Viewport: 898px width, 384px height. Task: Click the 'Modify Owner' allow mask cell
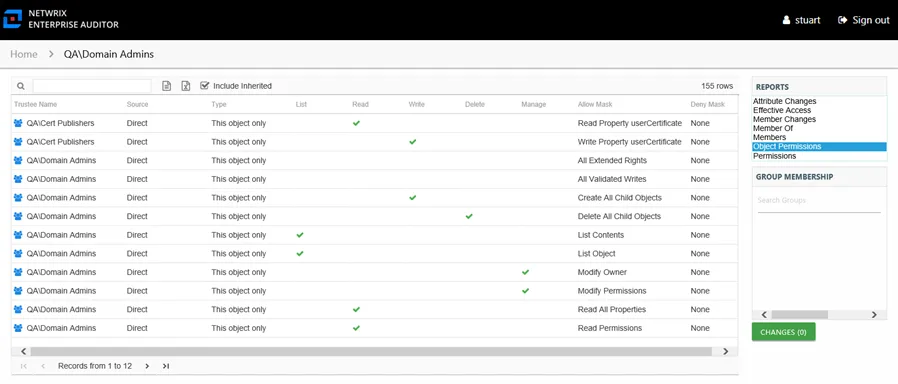(x=602, y=272)
